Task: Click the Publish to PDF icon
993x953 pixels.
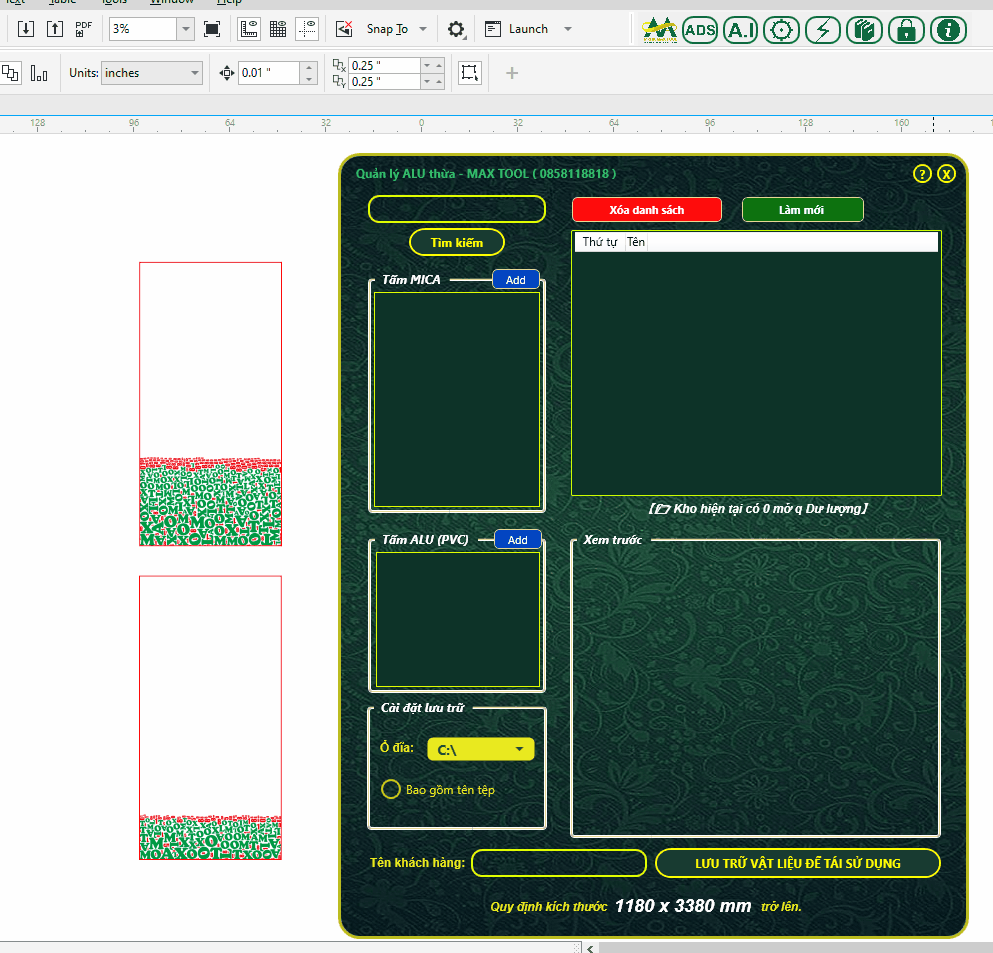Action: 84,29
